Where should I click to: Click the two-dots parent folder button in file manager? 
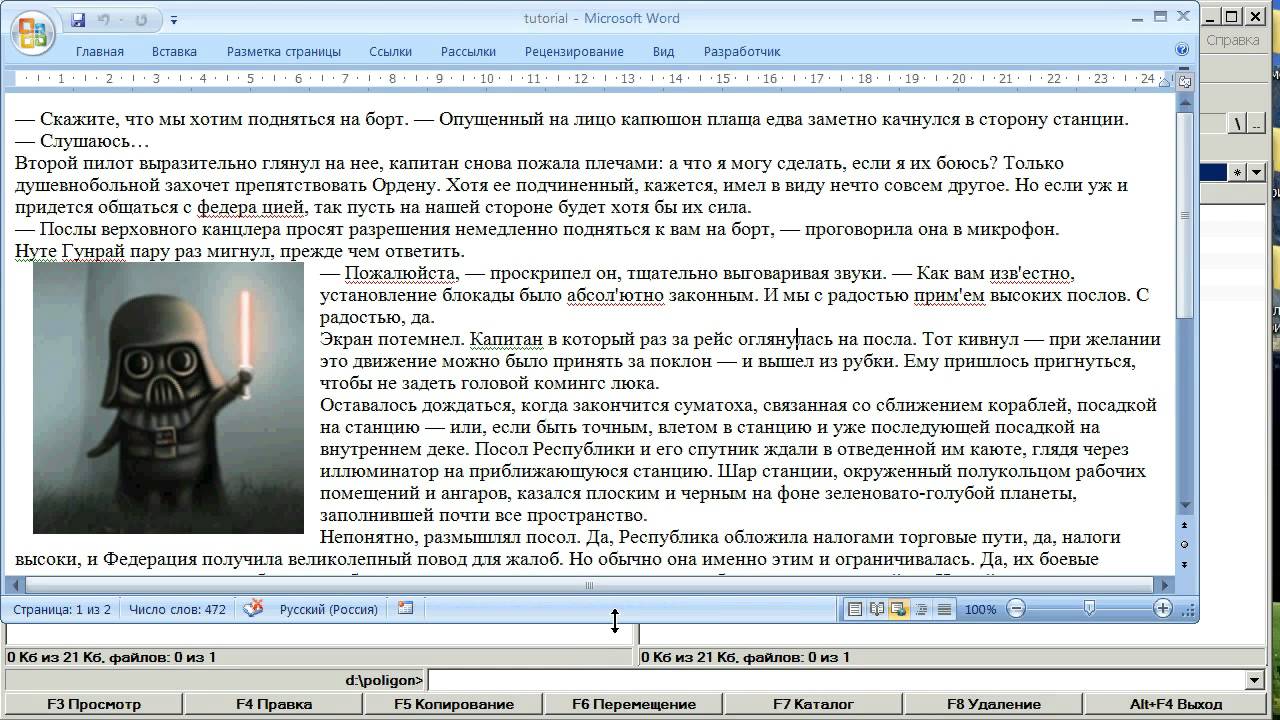point(1256,123)
